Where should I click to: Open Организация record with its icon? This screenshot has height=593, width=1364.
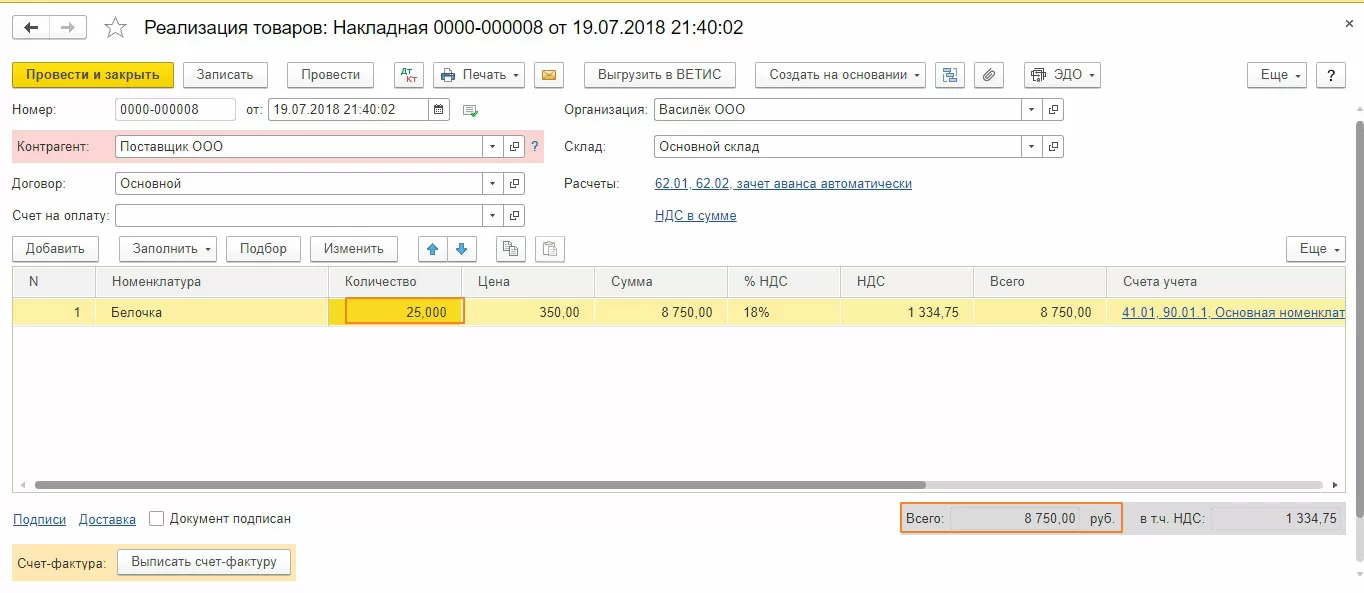coord(1053,109)
